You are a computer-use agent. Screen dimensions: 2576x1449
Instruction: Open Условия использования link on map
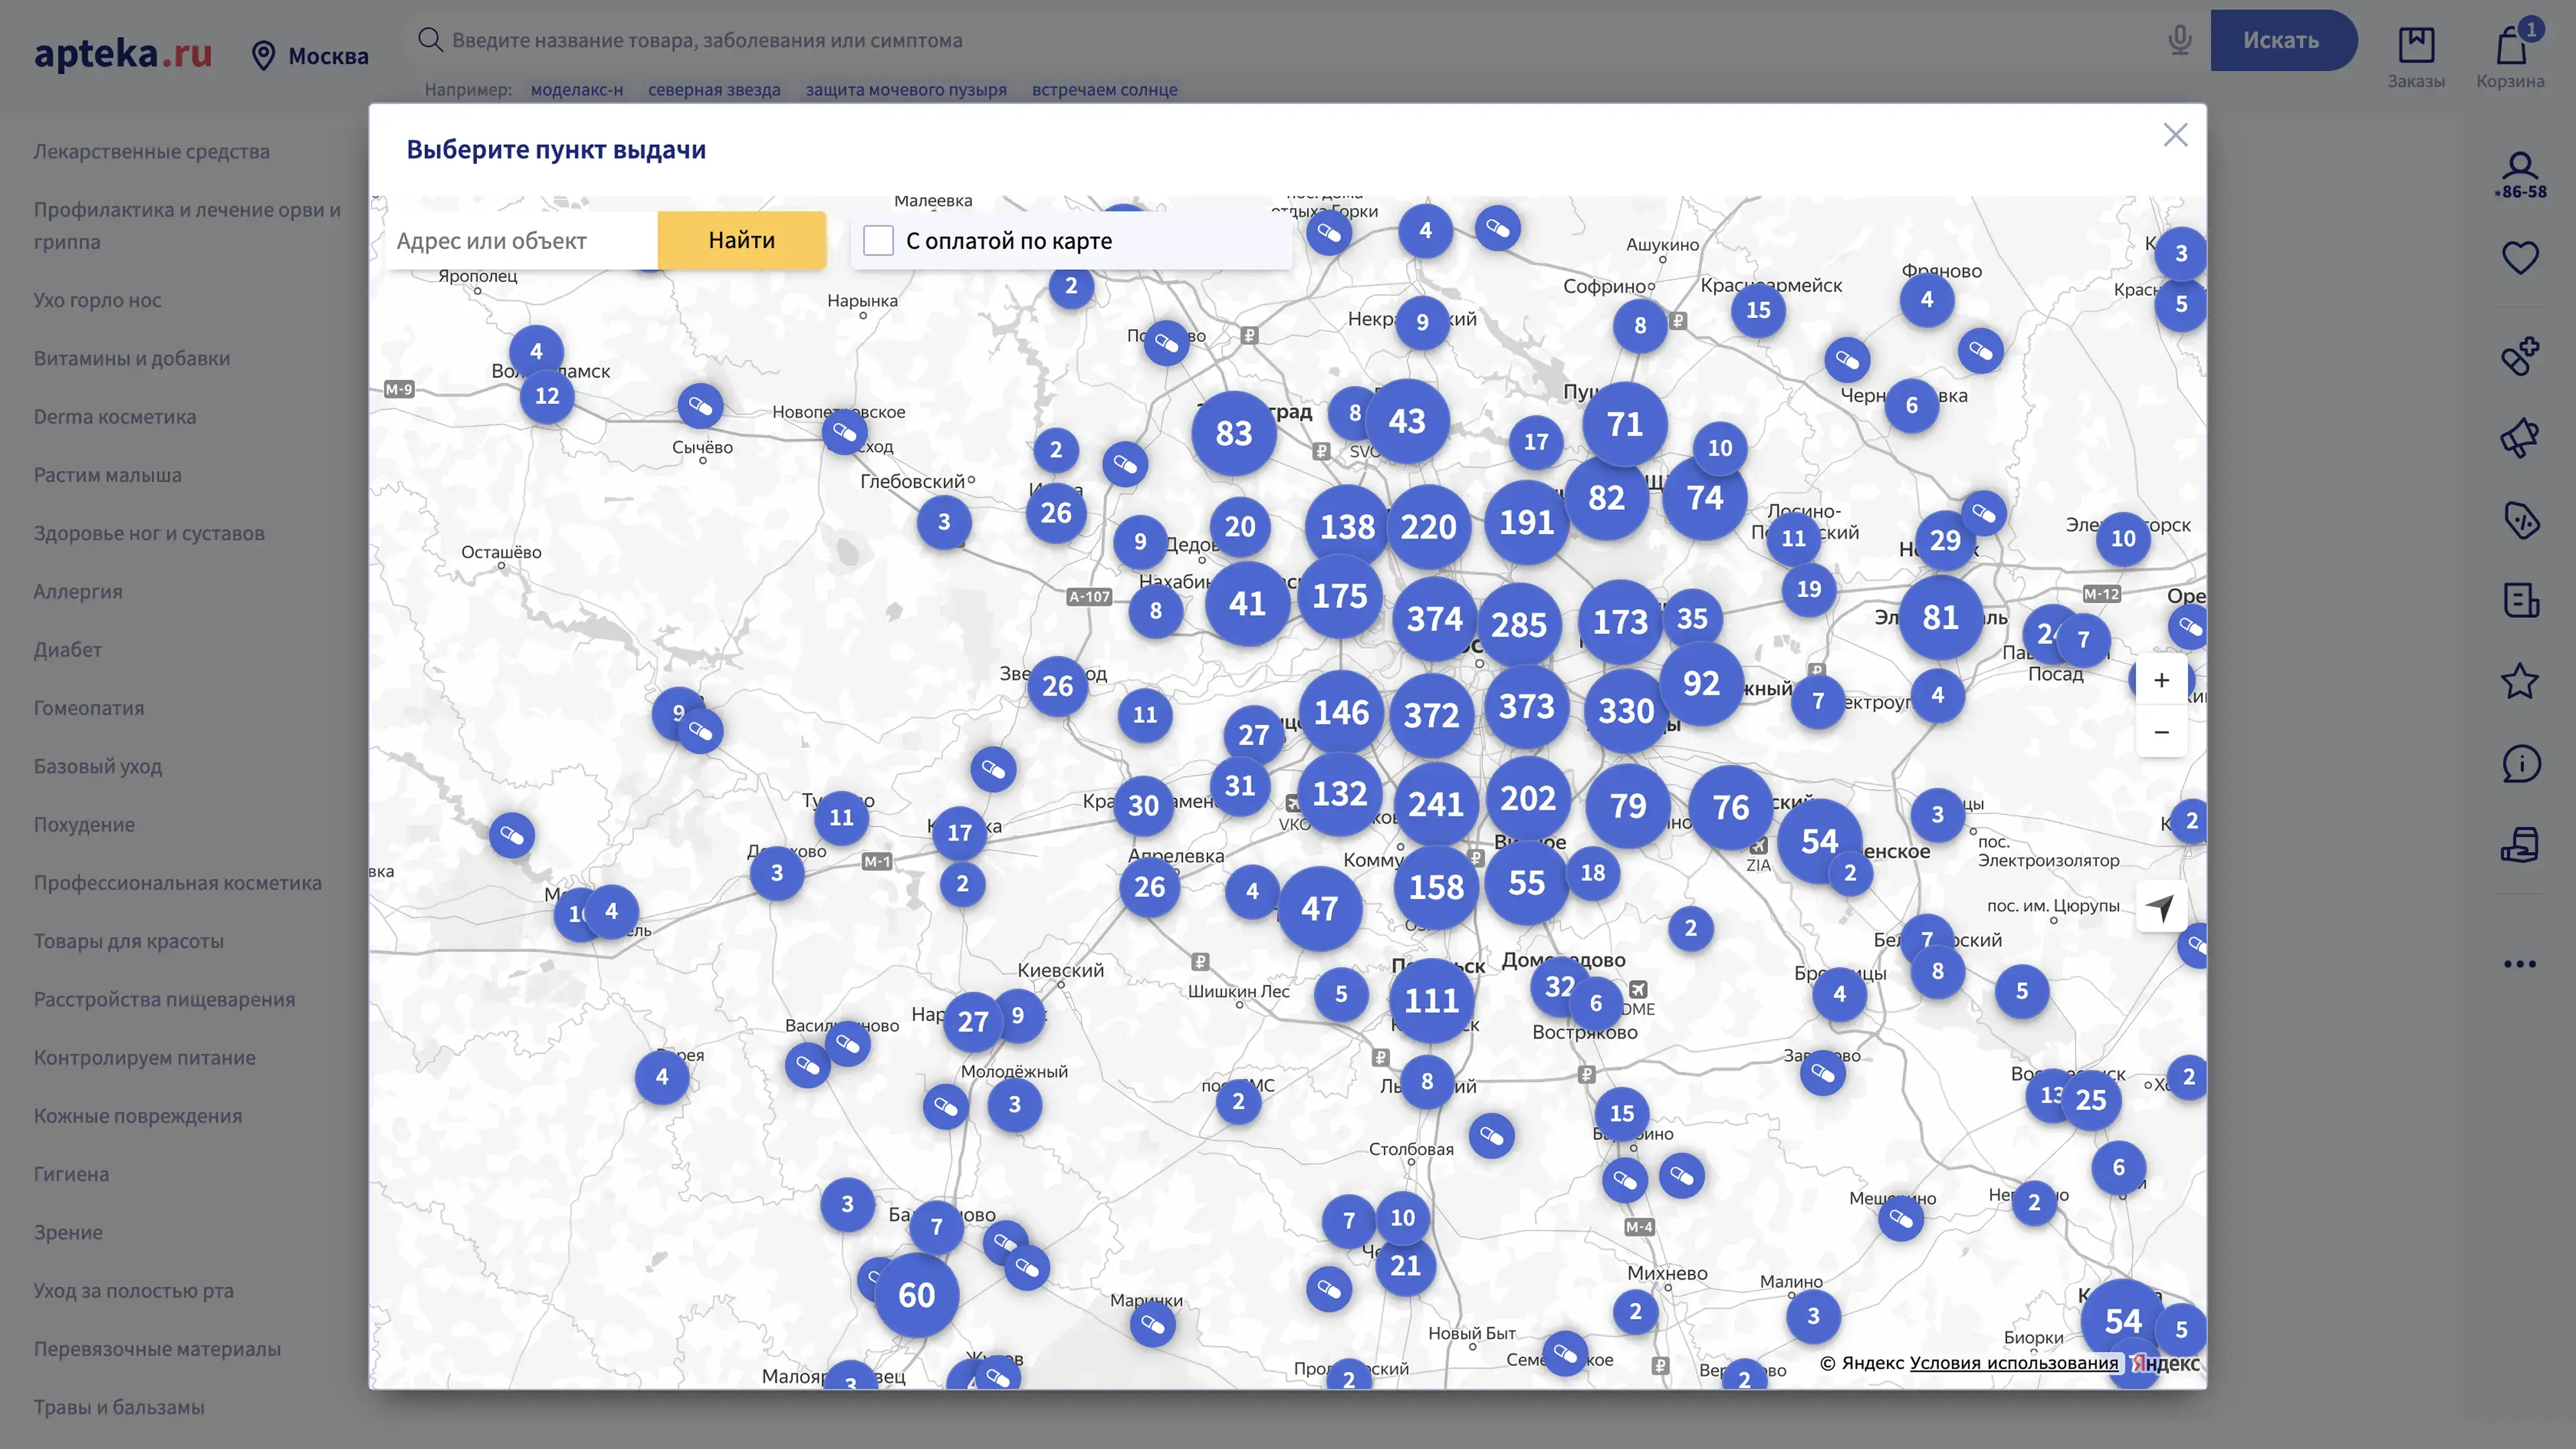(2013, 1363)
